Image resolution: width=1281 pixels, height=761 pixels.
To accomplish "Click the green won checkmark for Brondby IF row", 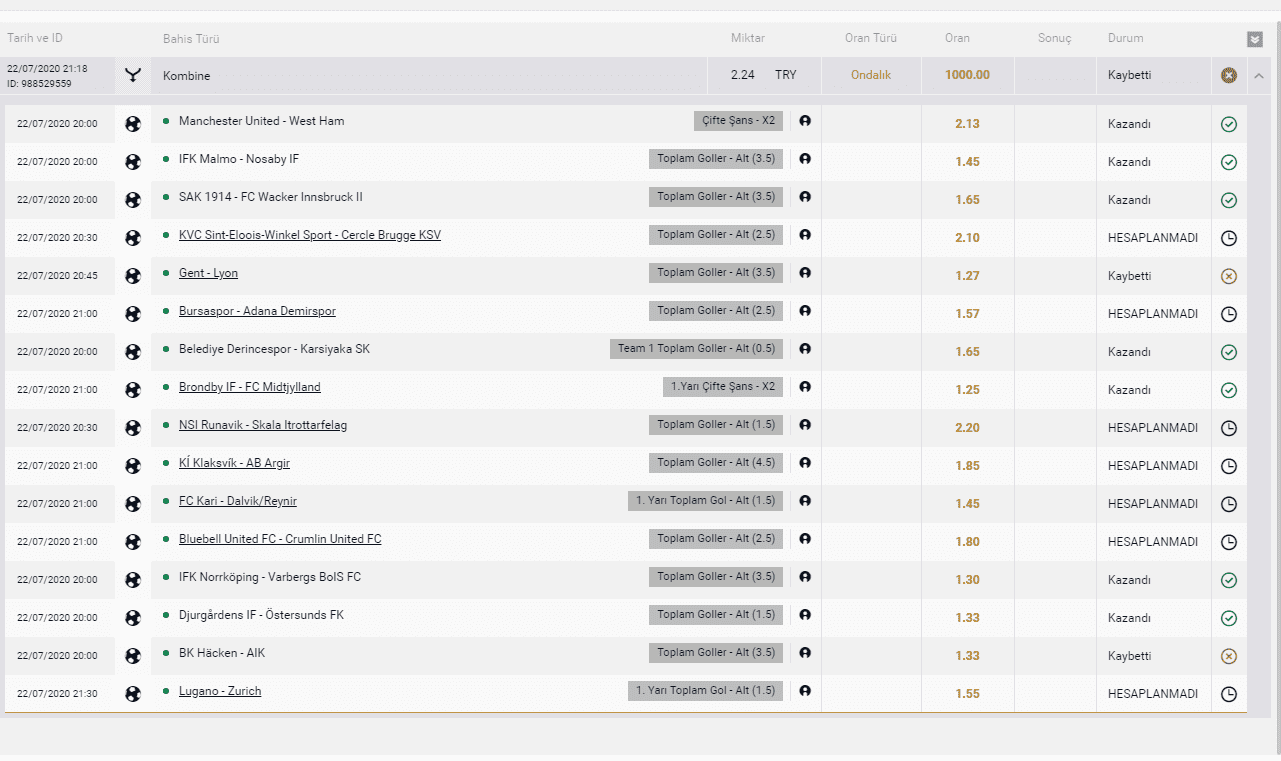I will pos(1229,390).
